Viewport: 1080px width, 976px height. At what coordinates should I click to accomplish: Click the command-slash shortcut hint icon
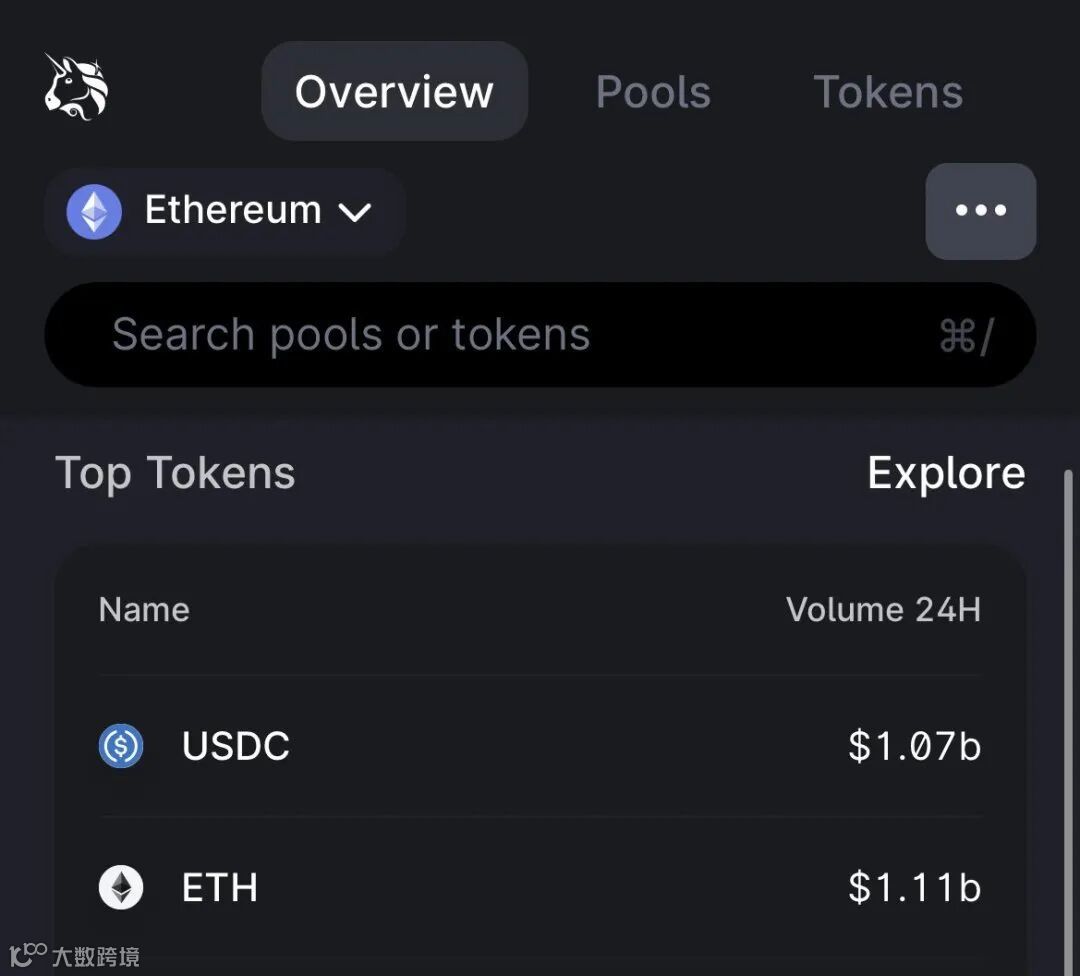[x=966, y=336]
